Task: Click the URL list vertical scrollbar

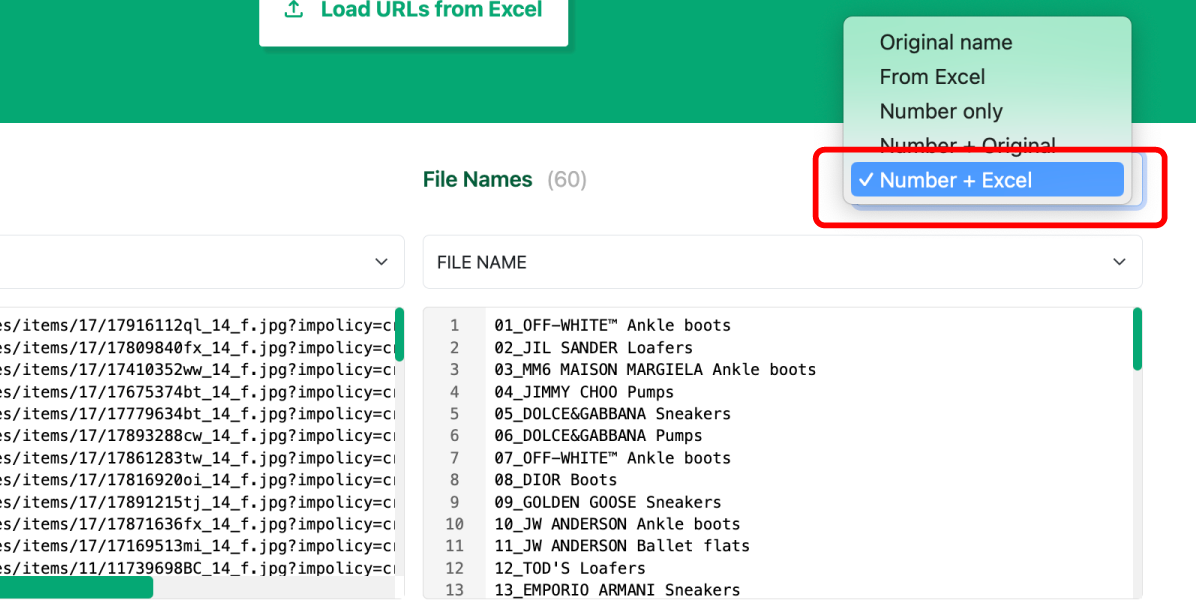Action: pyautogui.click(x=399, y=335)
